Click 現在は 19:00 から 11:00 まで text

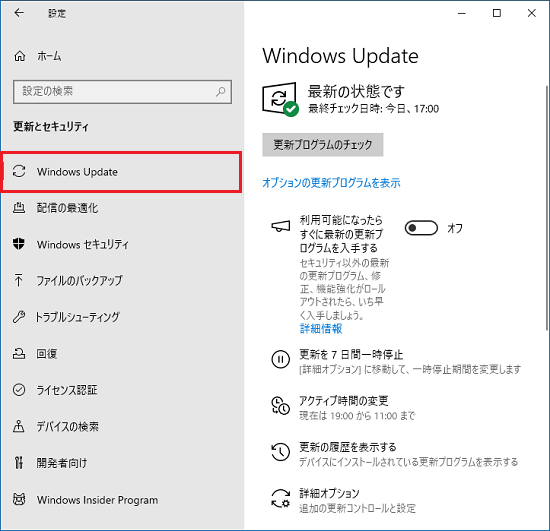[x=357, y=416]
